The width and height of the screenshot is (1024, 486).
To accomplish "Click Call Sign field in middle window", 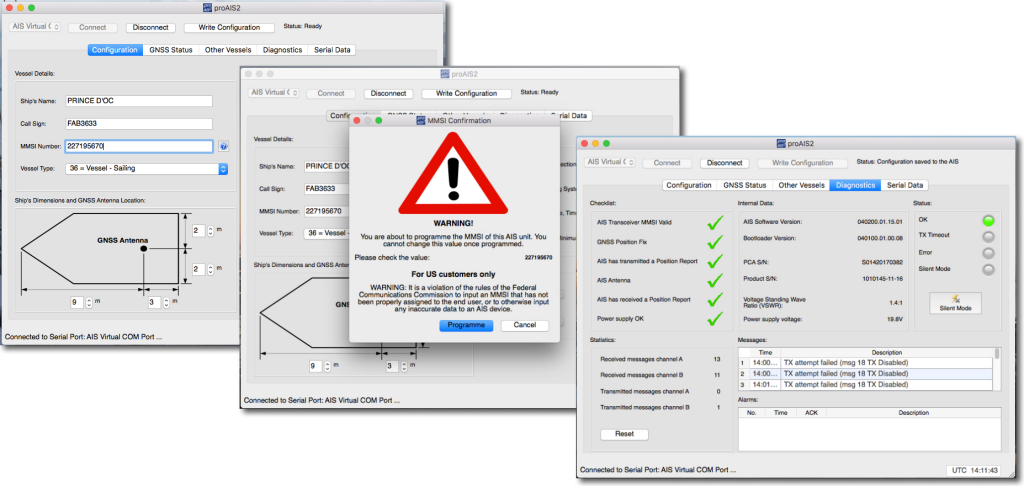I will (x=327, y=188).
